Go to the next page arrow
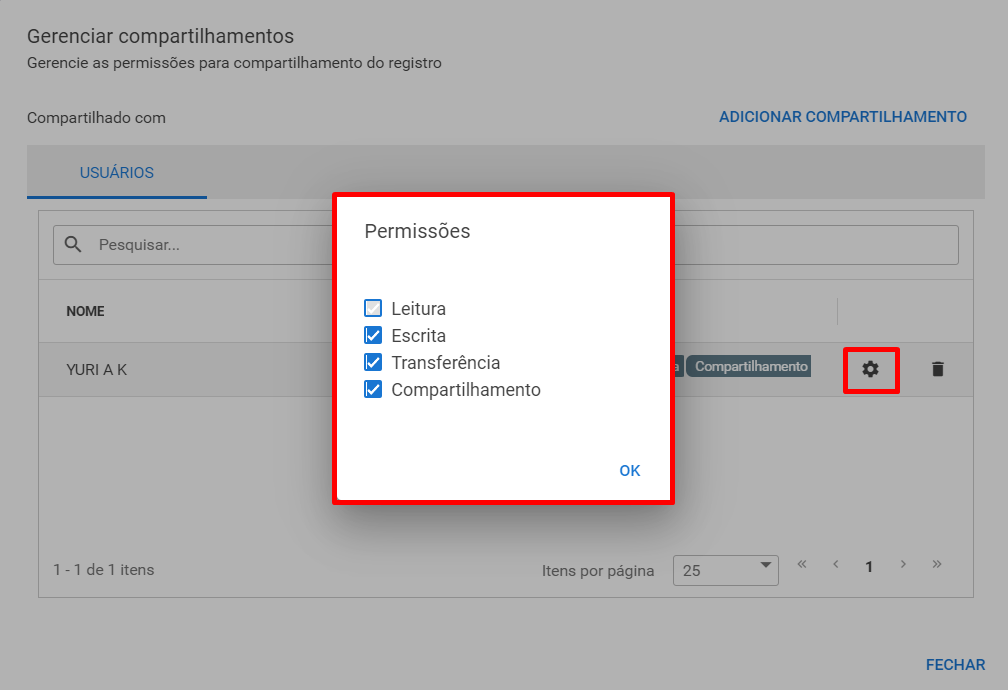Screen dimensions: 1008x690 (x=903, y=565)
